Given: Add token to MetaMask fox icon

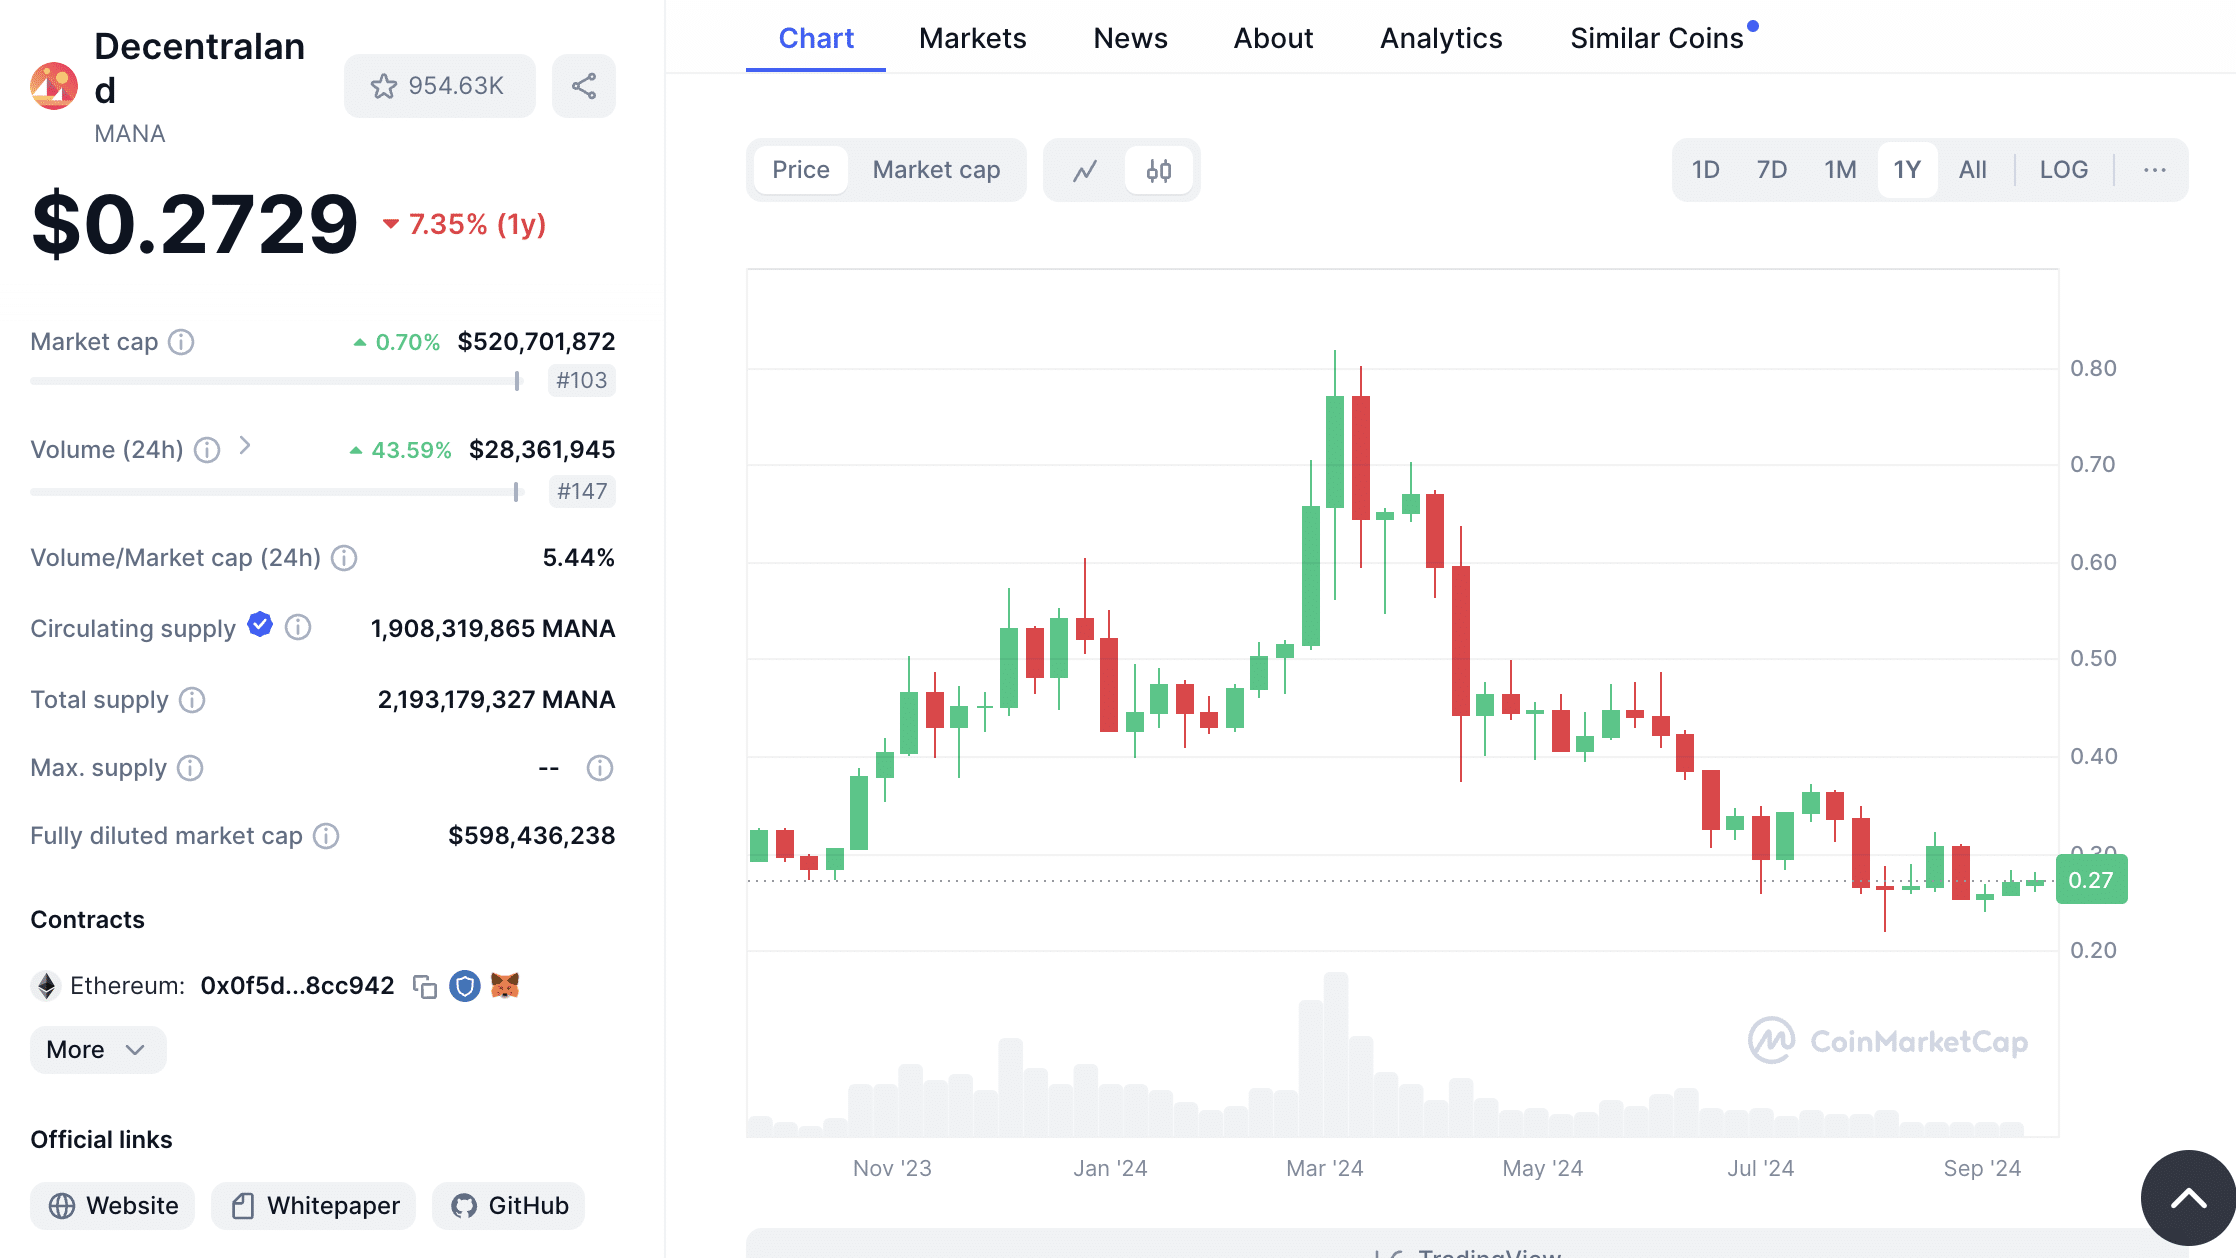Looking at the screenshot, I should 505,986.
